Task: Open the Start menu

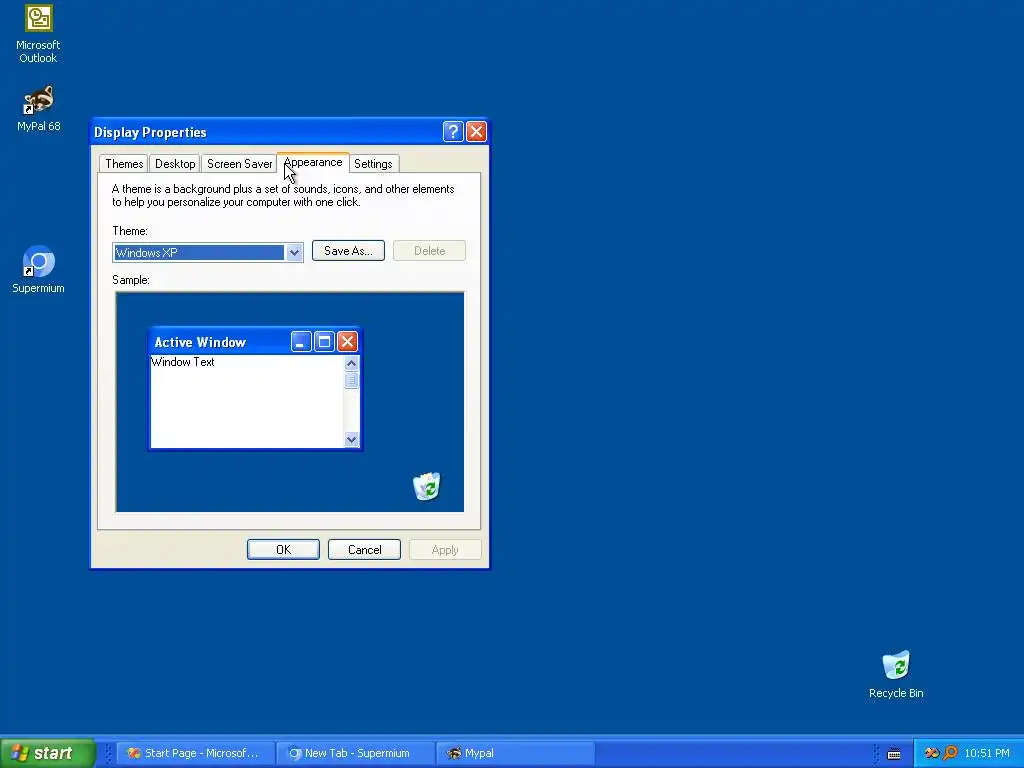Action: pyautogui.click(x=47, y=753)
